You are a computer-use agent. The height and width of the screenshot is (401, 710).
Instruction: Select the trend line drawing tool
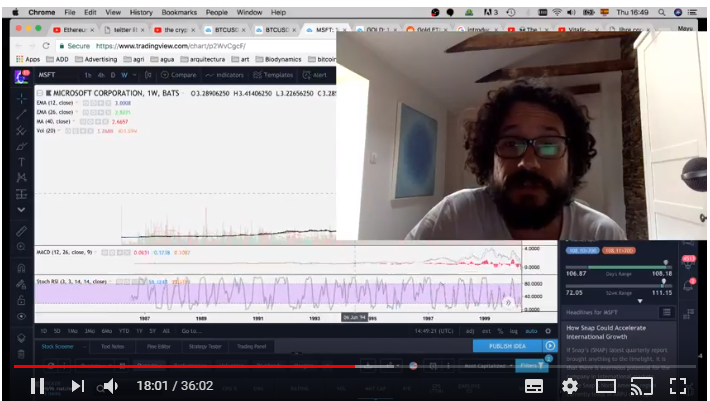[21, 115]
